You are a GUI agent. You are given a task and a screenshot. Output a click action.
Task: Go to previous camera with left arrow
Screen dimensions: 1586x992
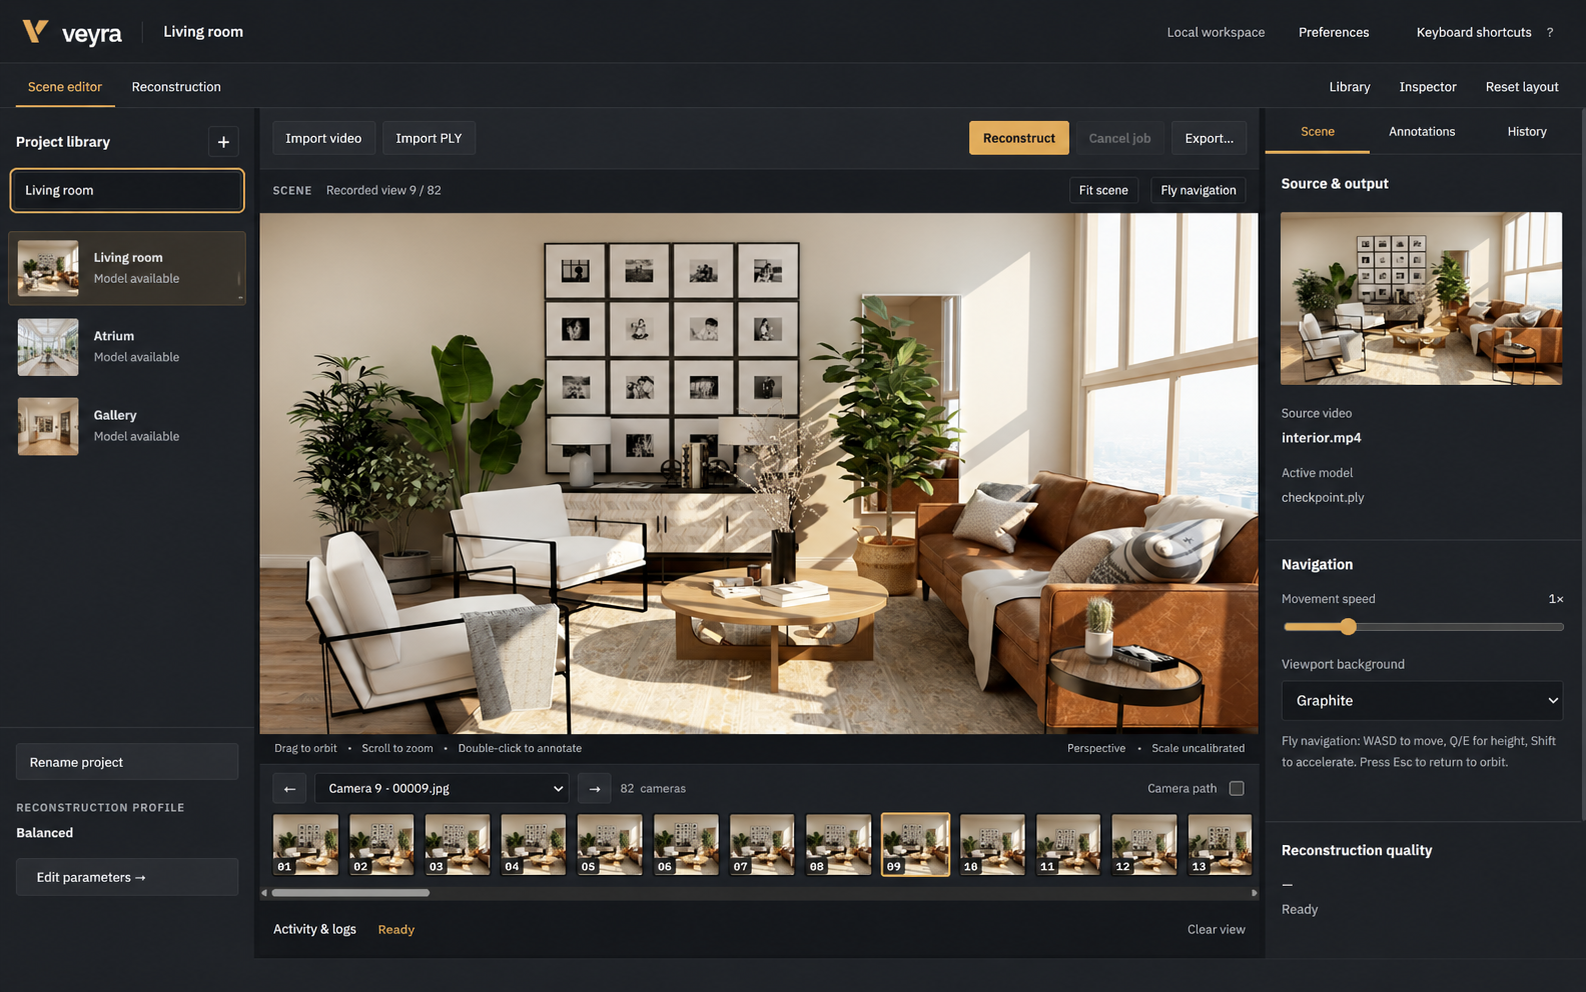point(290,789)
